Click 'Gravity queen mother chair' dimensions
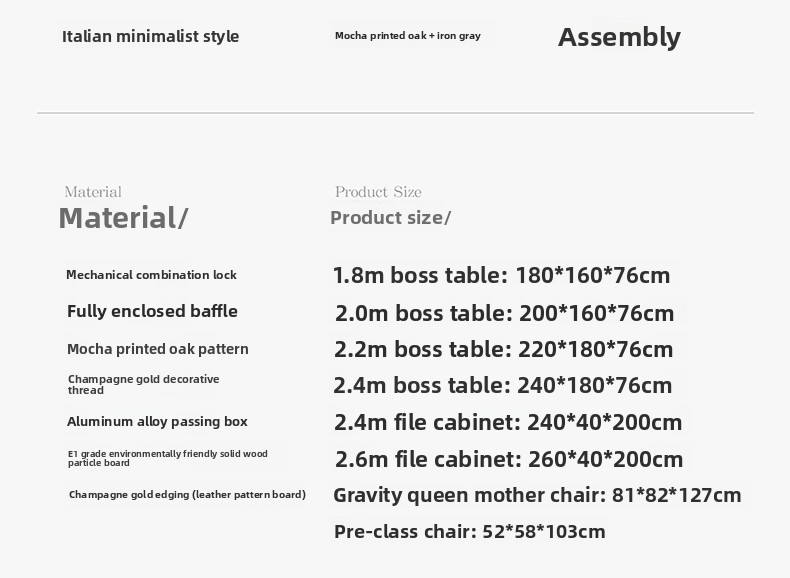The width and height of the screenshot is (790, 578). tap(537, 495)
